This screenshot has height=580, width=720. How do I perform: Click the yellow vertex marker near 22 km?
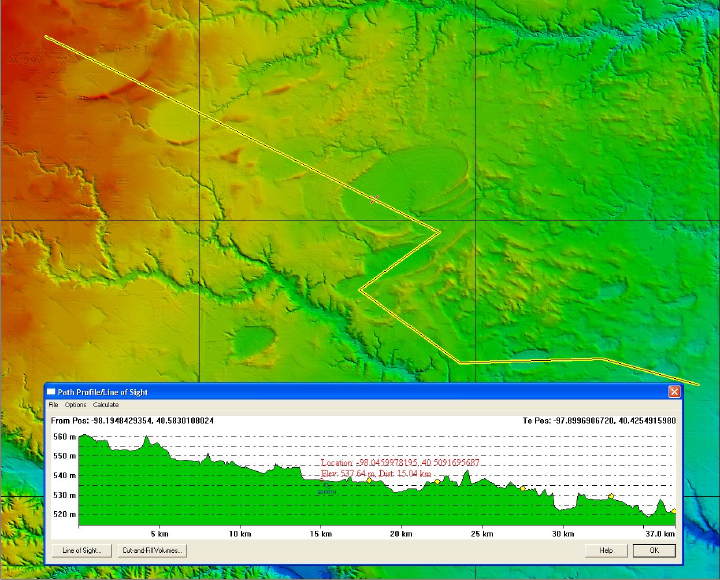click(x=437, y=482)
